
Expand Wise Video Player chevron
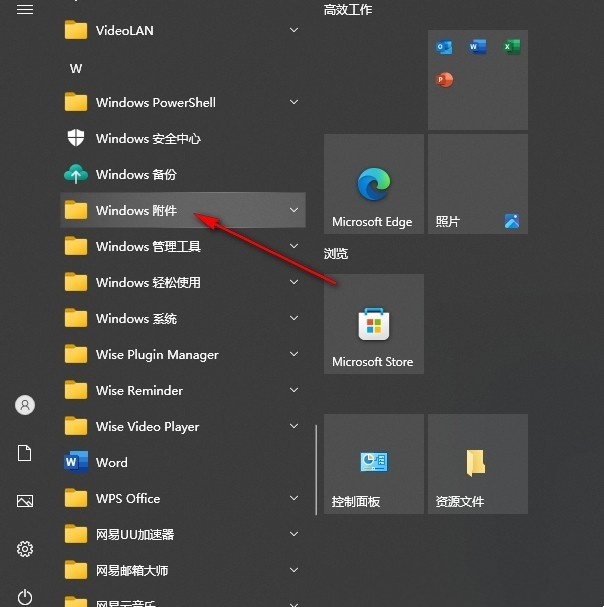[294, 426]
